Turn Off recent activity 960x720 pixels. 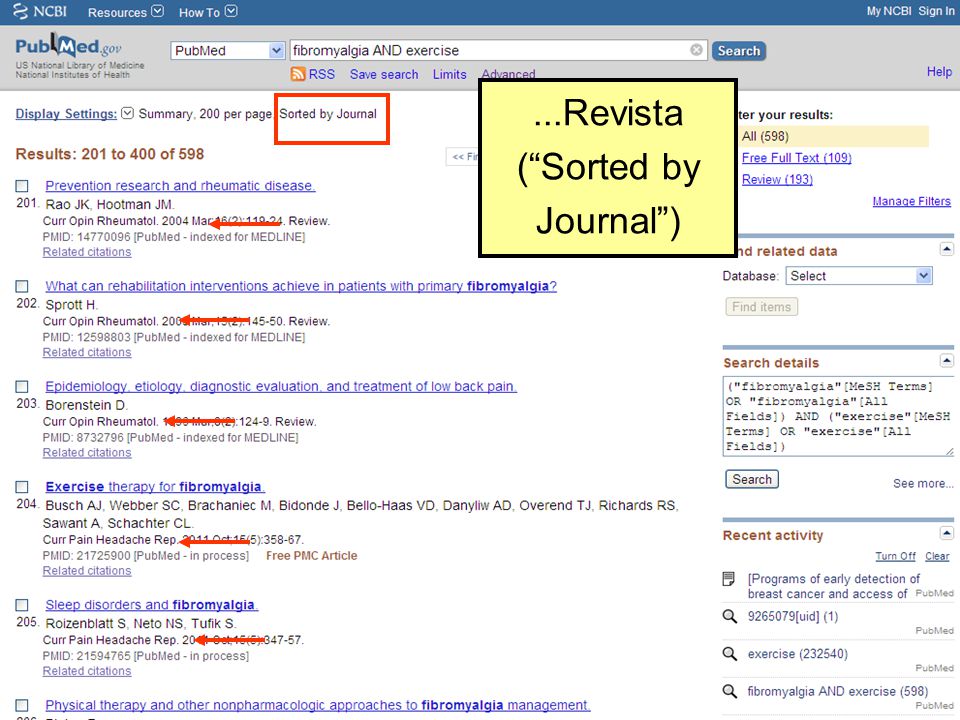(895, 556)
